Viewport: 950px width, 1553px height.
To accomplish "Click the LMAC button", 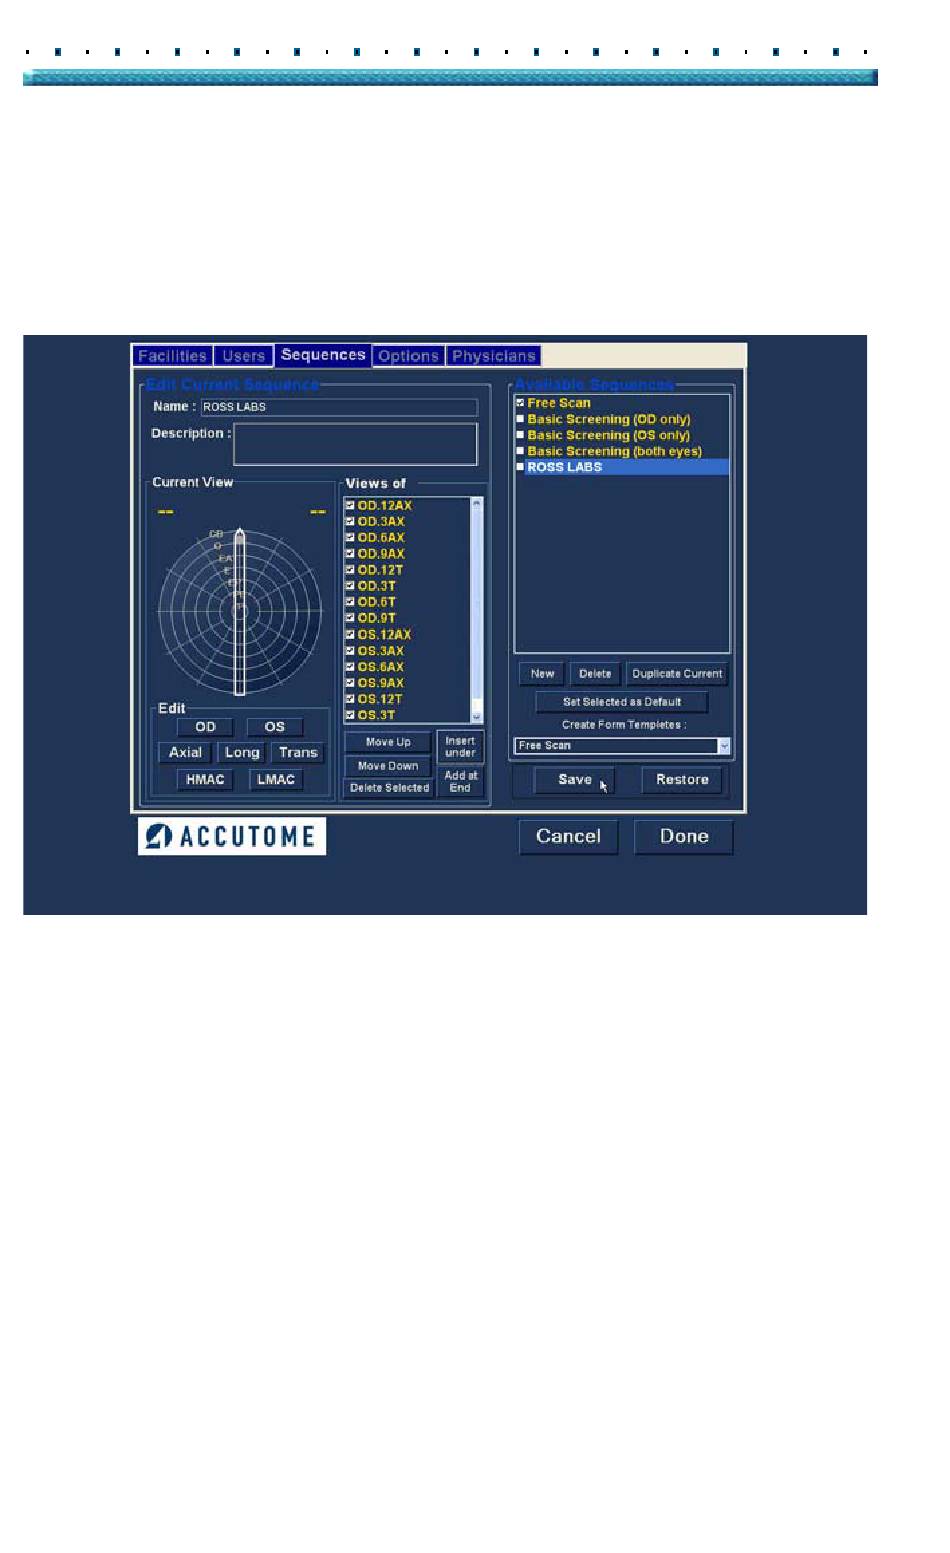I will click(276, 780).
